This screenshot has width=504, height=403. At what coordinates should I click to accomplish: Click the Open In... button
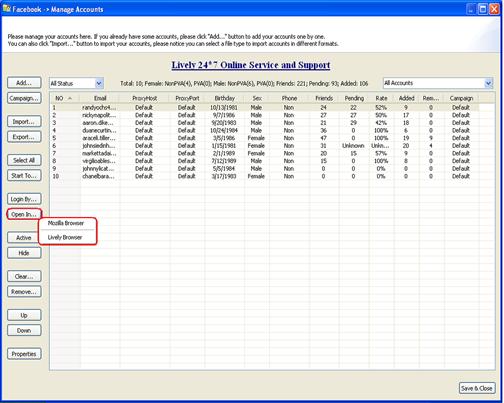pyautogui.click(x=24, y=214)
